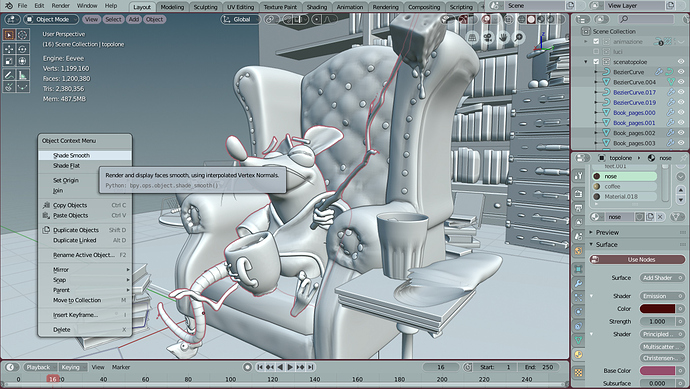690x389 pixels.
Task: Open the Add menu in viewport header
Action: pyautogui.click(x=134, y=19)
